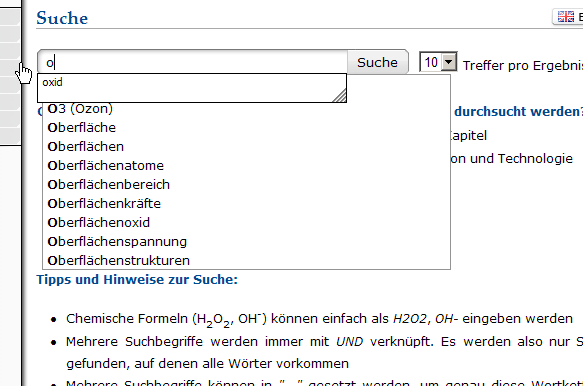Image resolution: width=583 pixels, height=386 pixels.
Task: Click the durchsucht werden heading text
Action: (x=518, y=111)
